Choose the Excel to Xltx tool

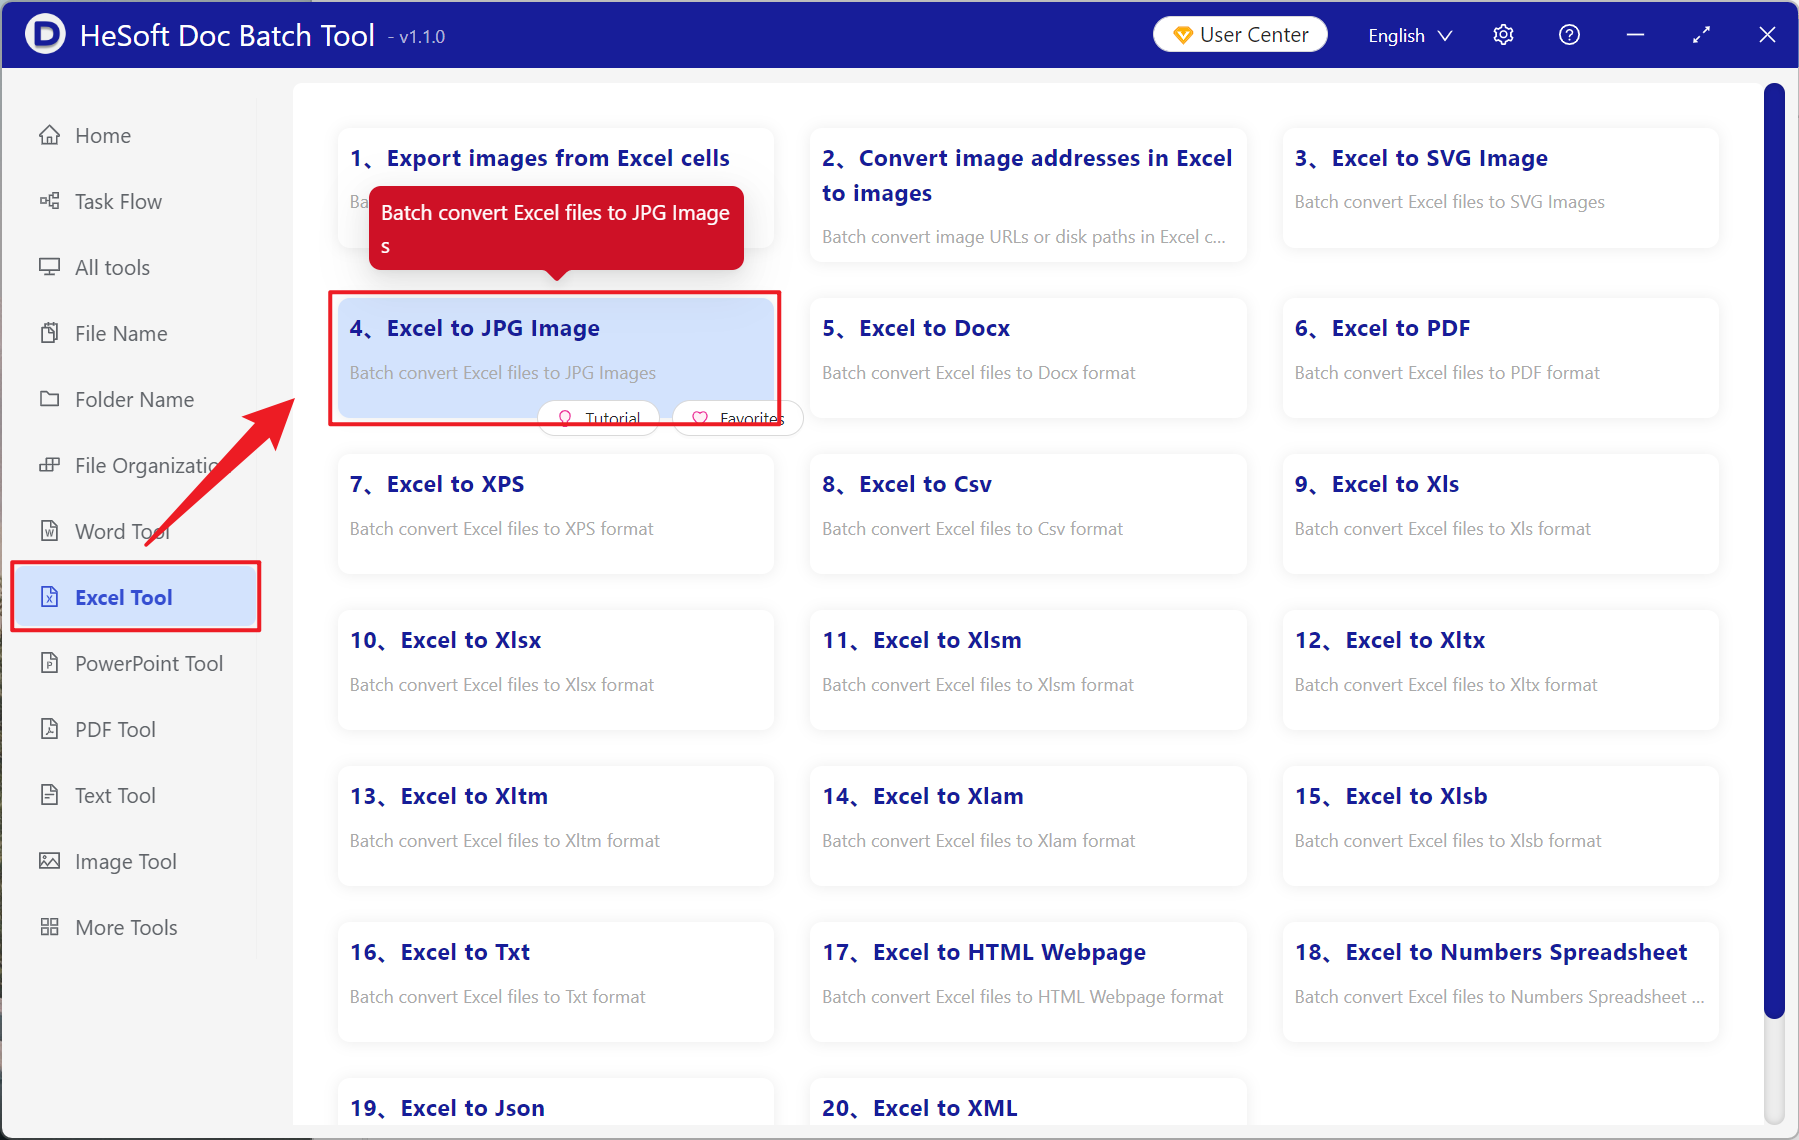click(1500, 669)
